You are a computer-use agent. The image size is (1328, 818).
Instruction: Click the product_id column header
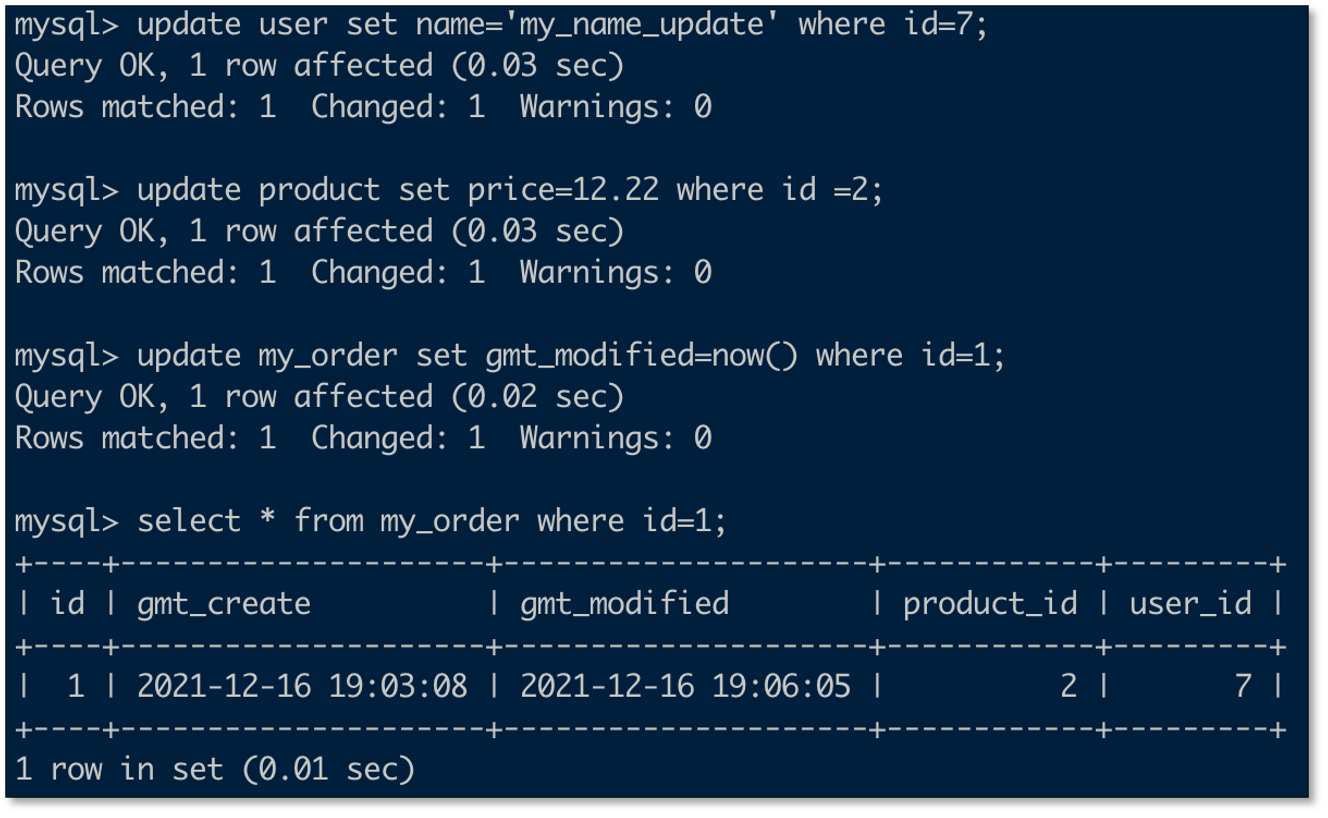(990, 604)
